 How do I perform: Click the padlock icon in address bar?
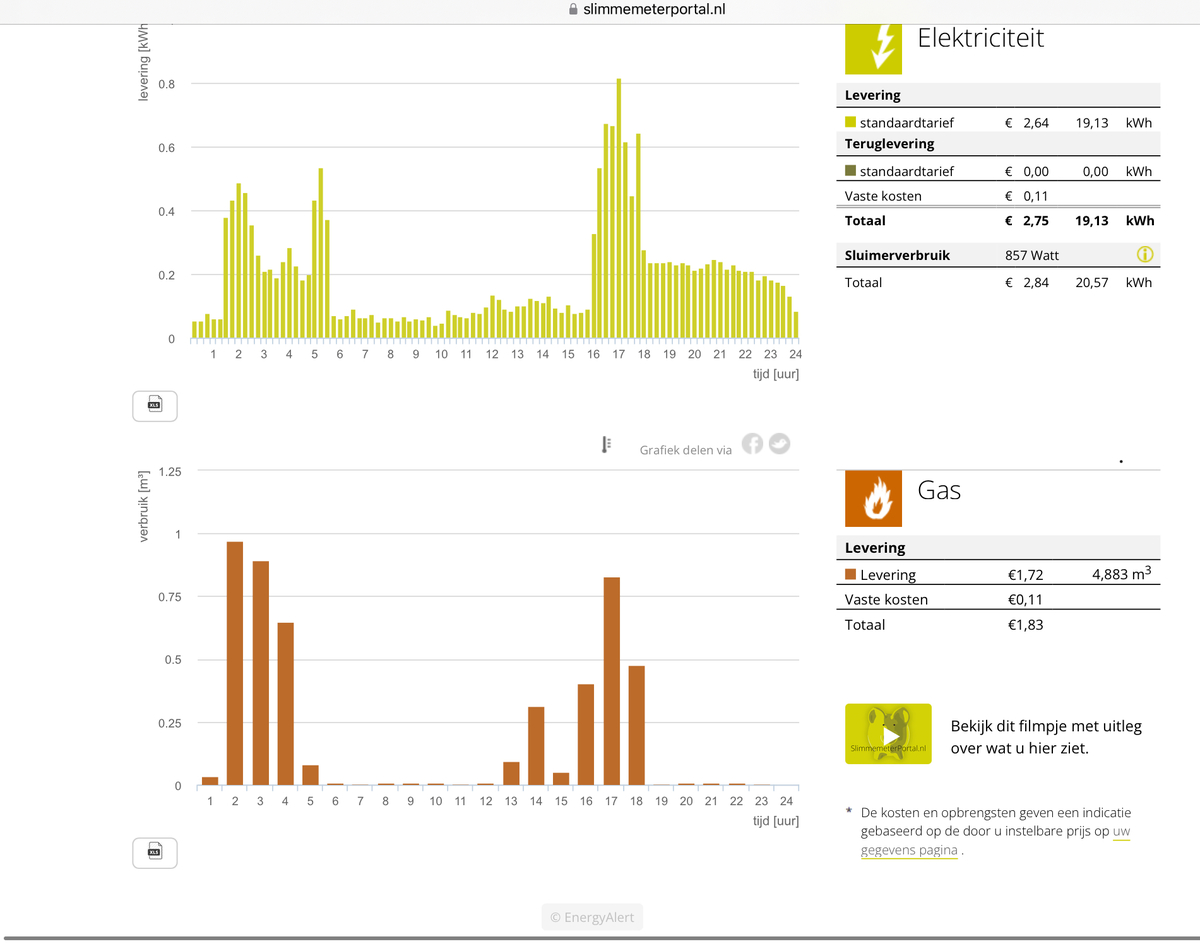pyautogui.click(x=573, y=10)
